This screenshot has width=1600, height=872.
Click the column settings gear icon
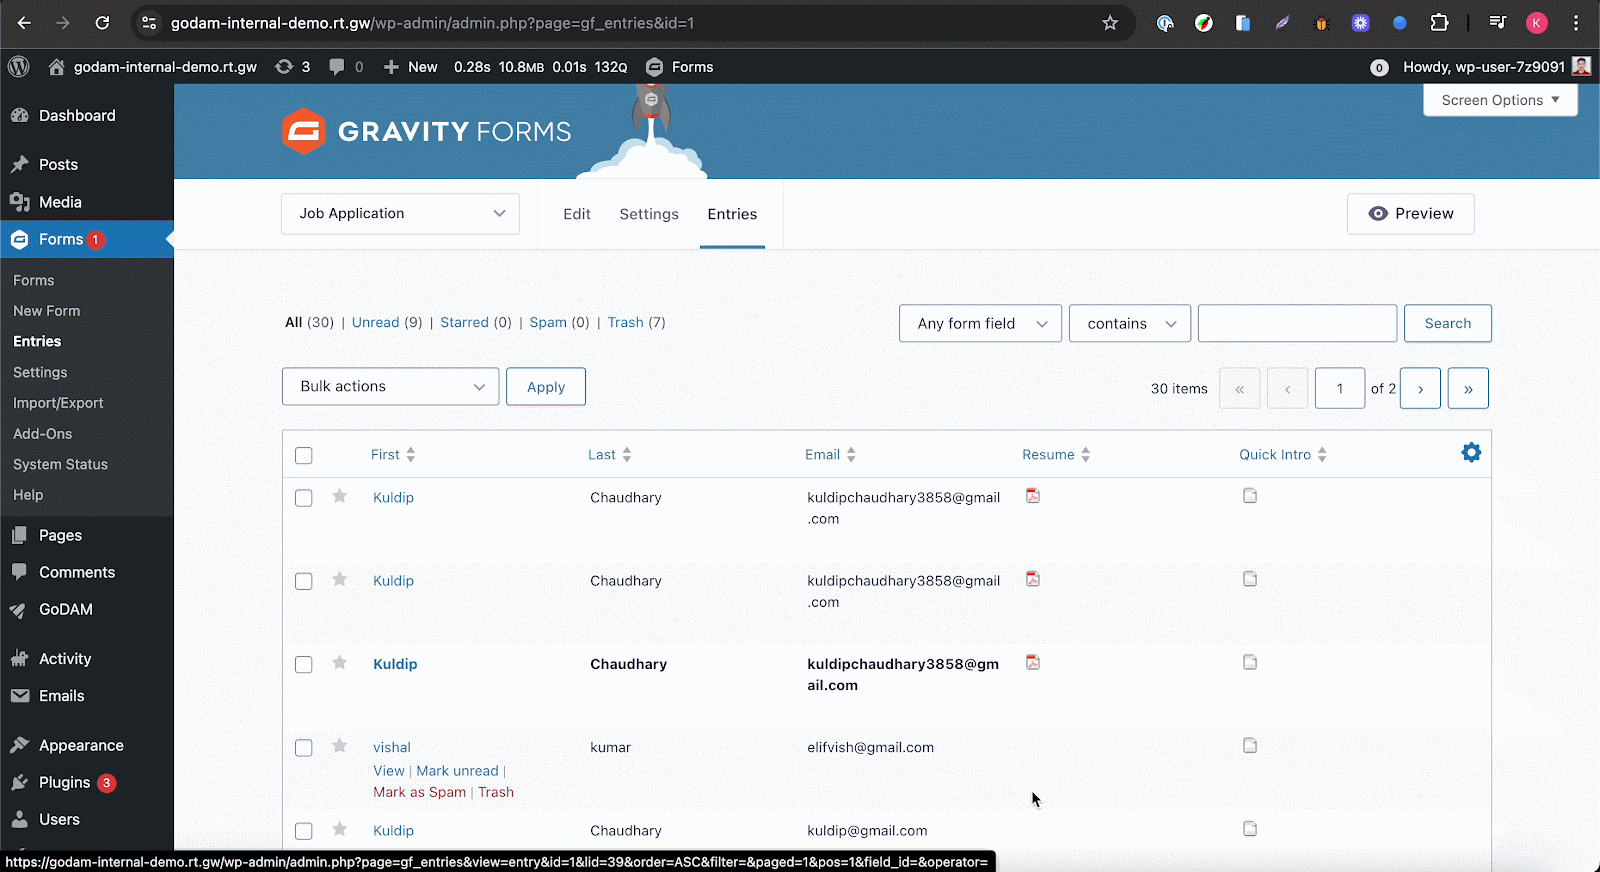[1471, 453]
